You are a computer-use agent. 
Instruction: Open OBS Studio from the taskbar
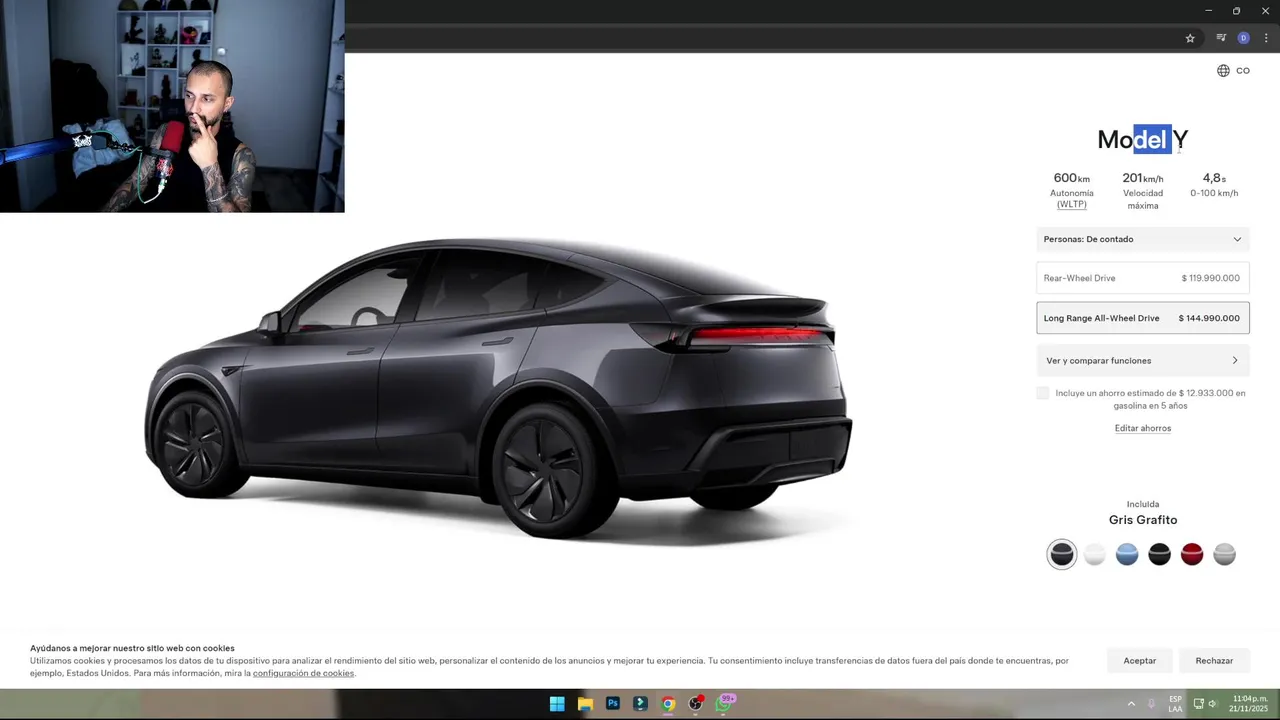click(696, 704)
